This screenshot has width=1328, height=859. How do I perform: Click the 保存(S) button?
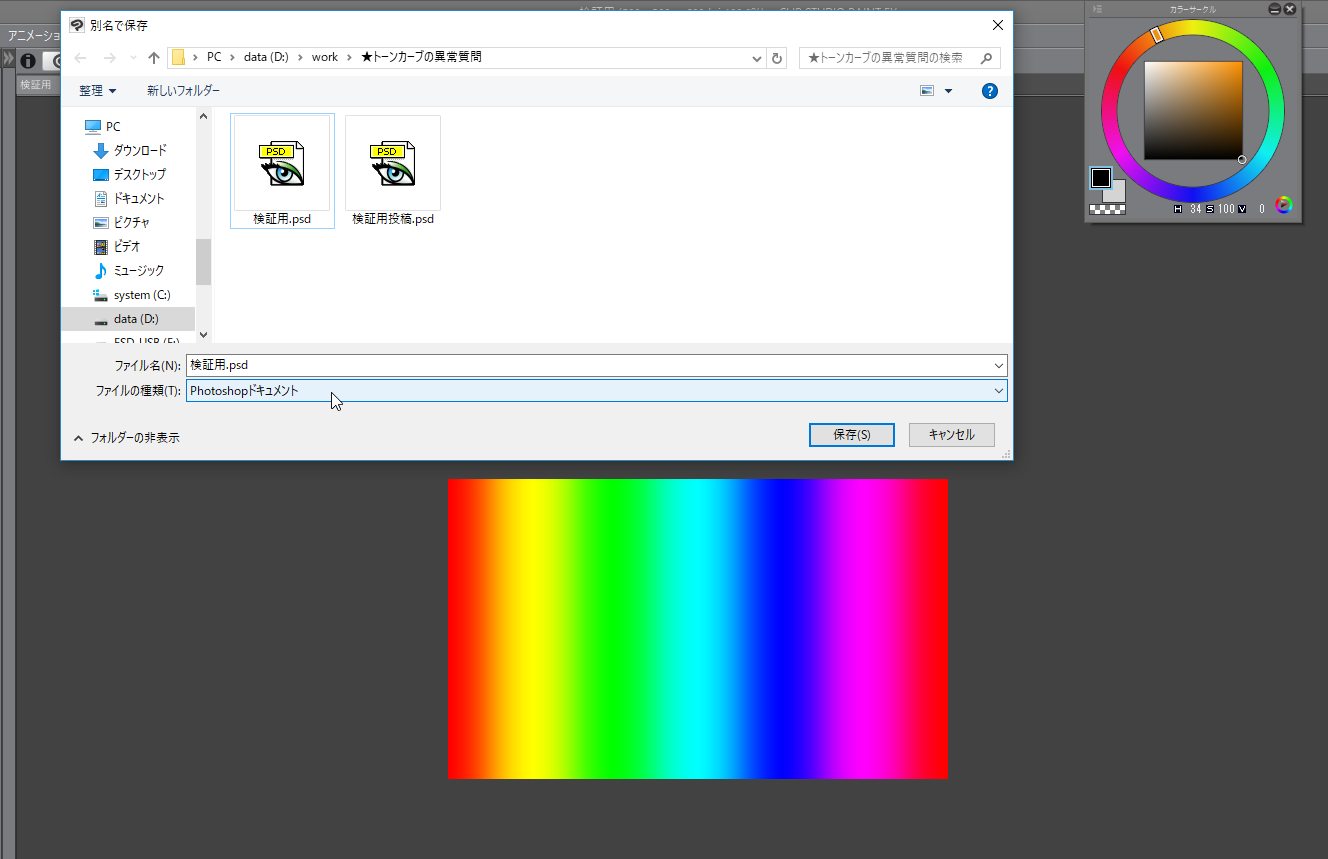[x=851, y=435]
